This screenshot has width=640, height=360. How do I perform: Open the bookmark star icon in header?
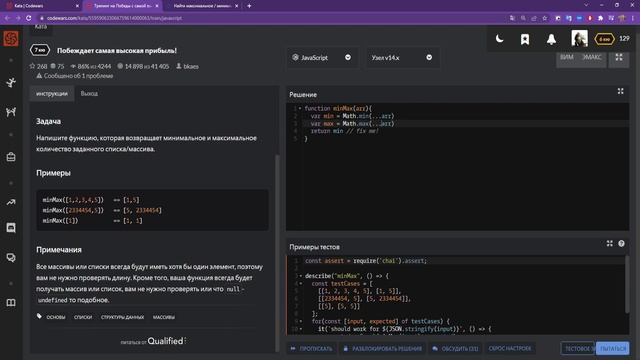pyautogui.click(x=525, y=39)
